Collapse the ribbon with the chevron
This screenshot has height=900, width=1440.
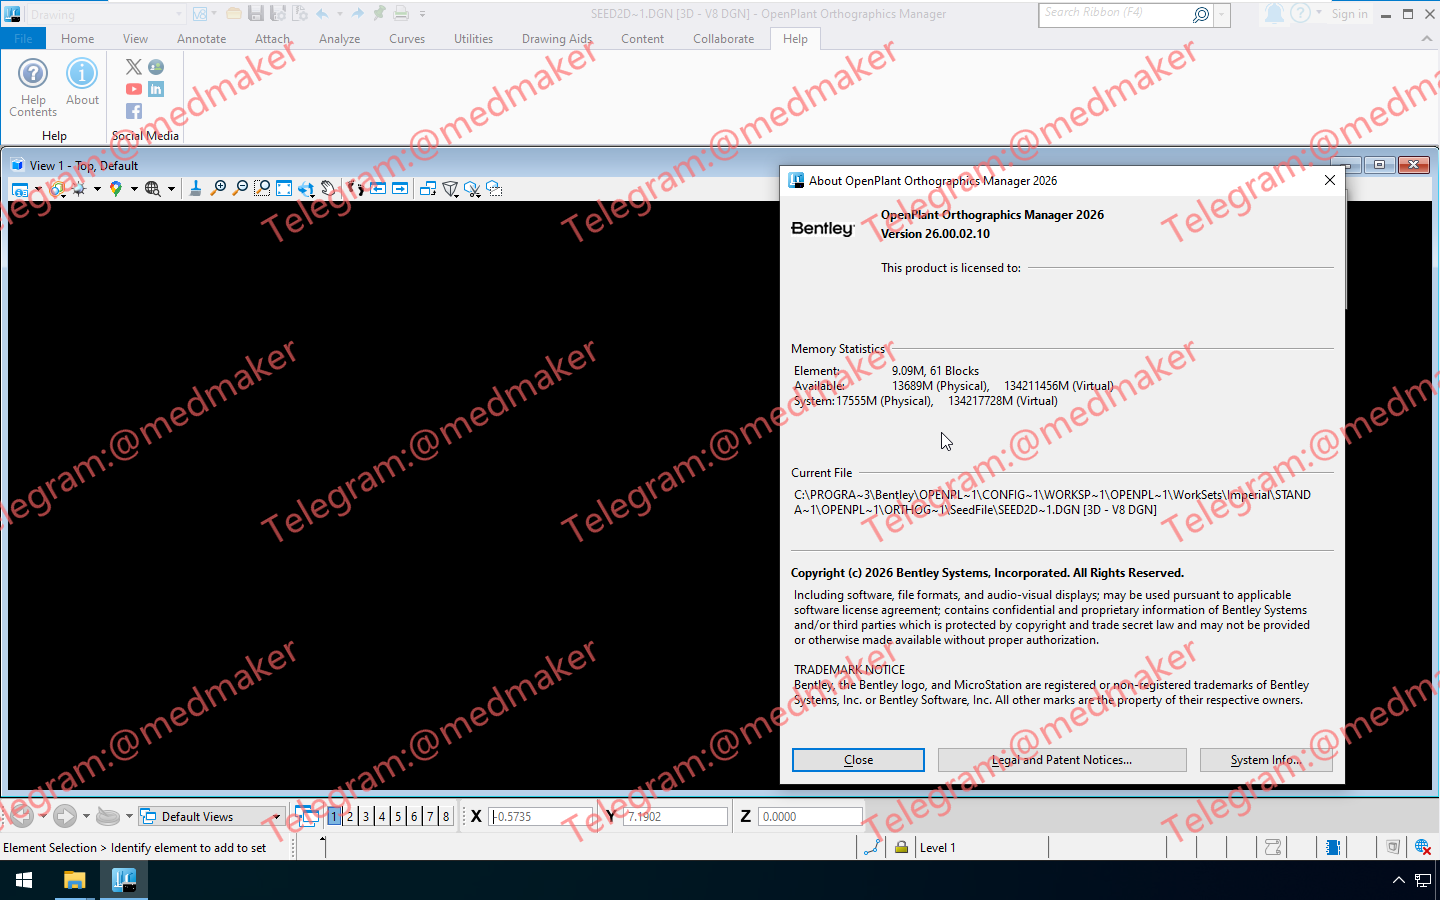[x=1427, y=39]
